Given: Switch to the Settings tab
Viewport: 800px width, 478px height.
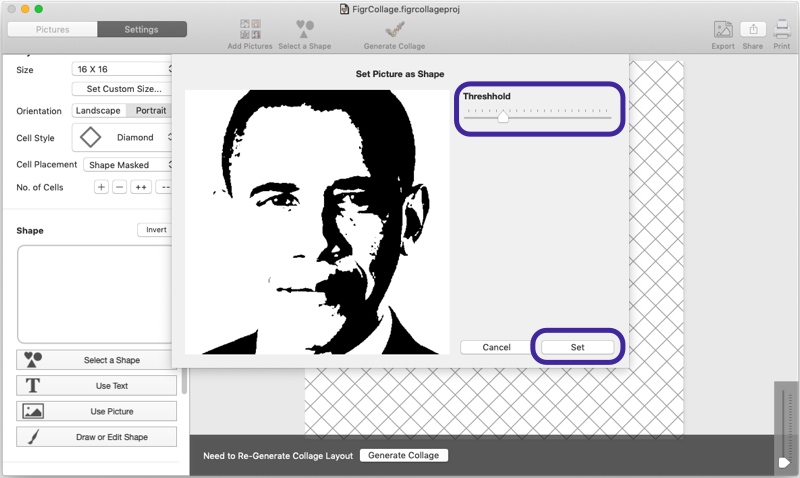Looking at the screenshot, I should (x=142, y=29).
